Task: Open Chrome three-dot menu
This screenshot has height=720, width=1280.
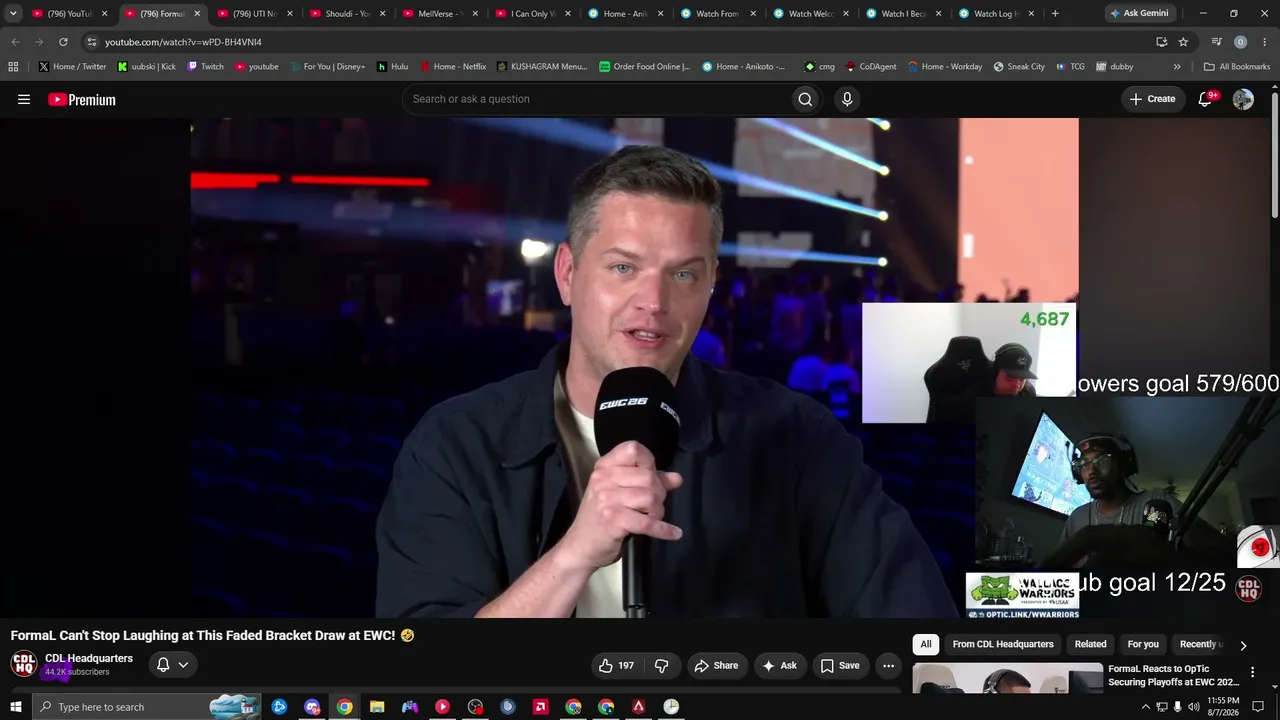Action: [x=1265, y=42]
